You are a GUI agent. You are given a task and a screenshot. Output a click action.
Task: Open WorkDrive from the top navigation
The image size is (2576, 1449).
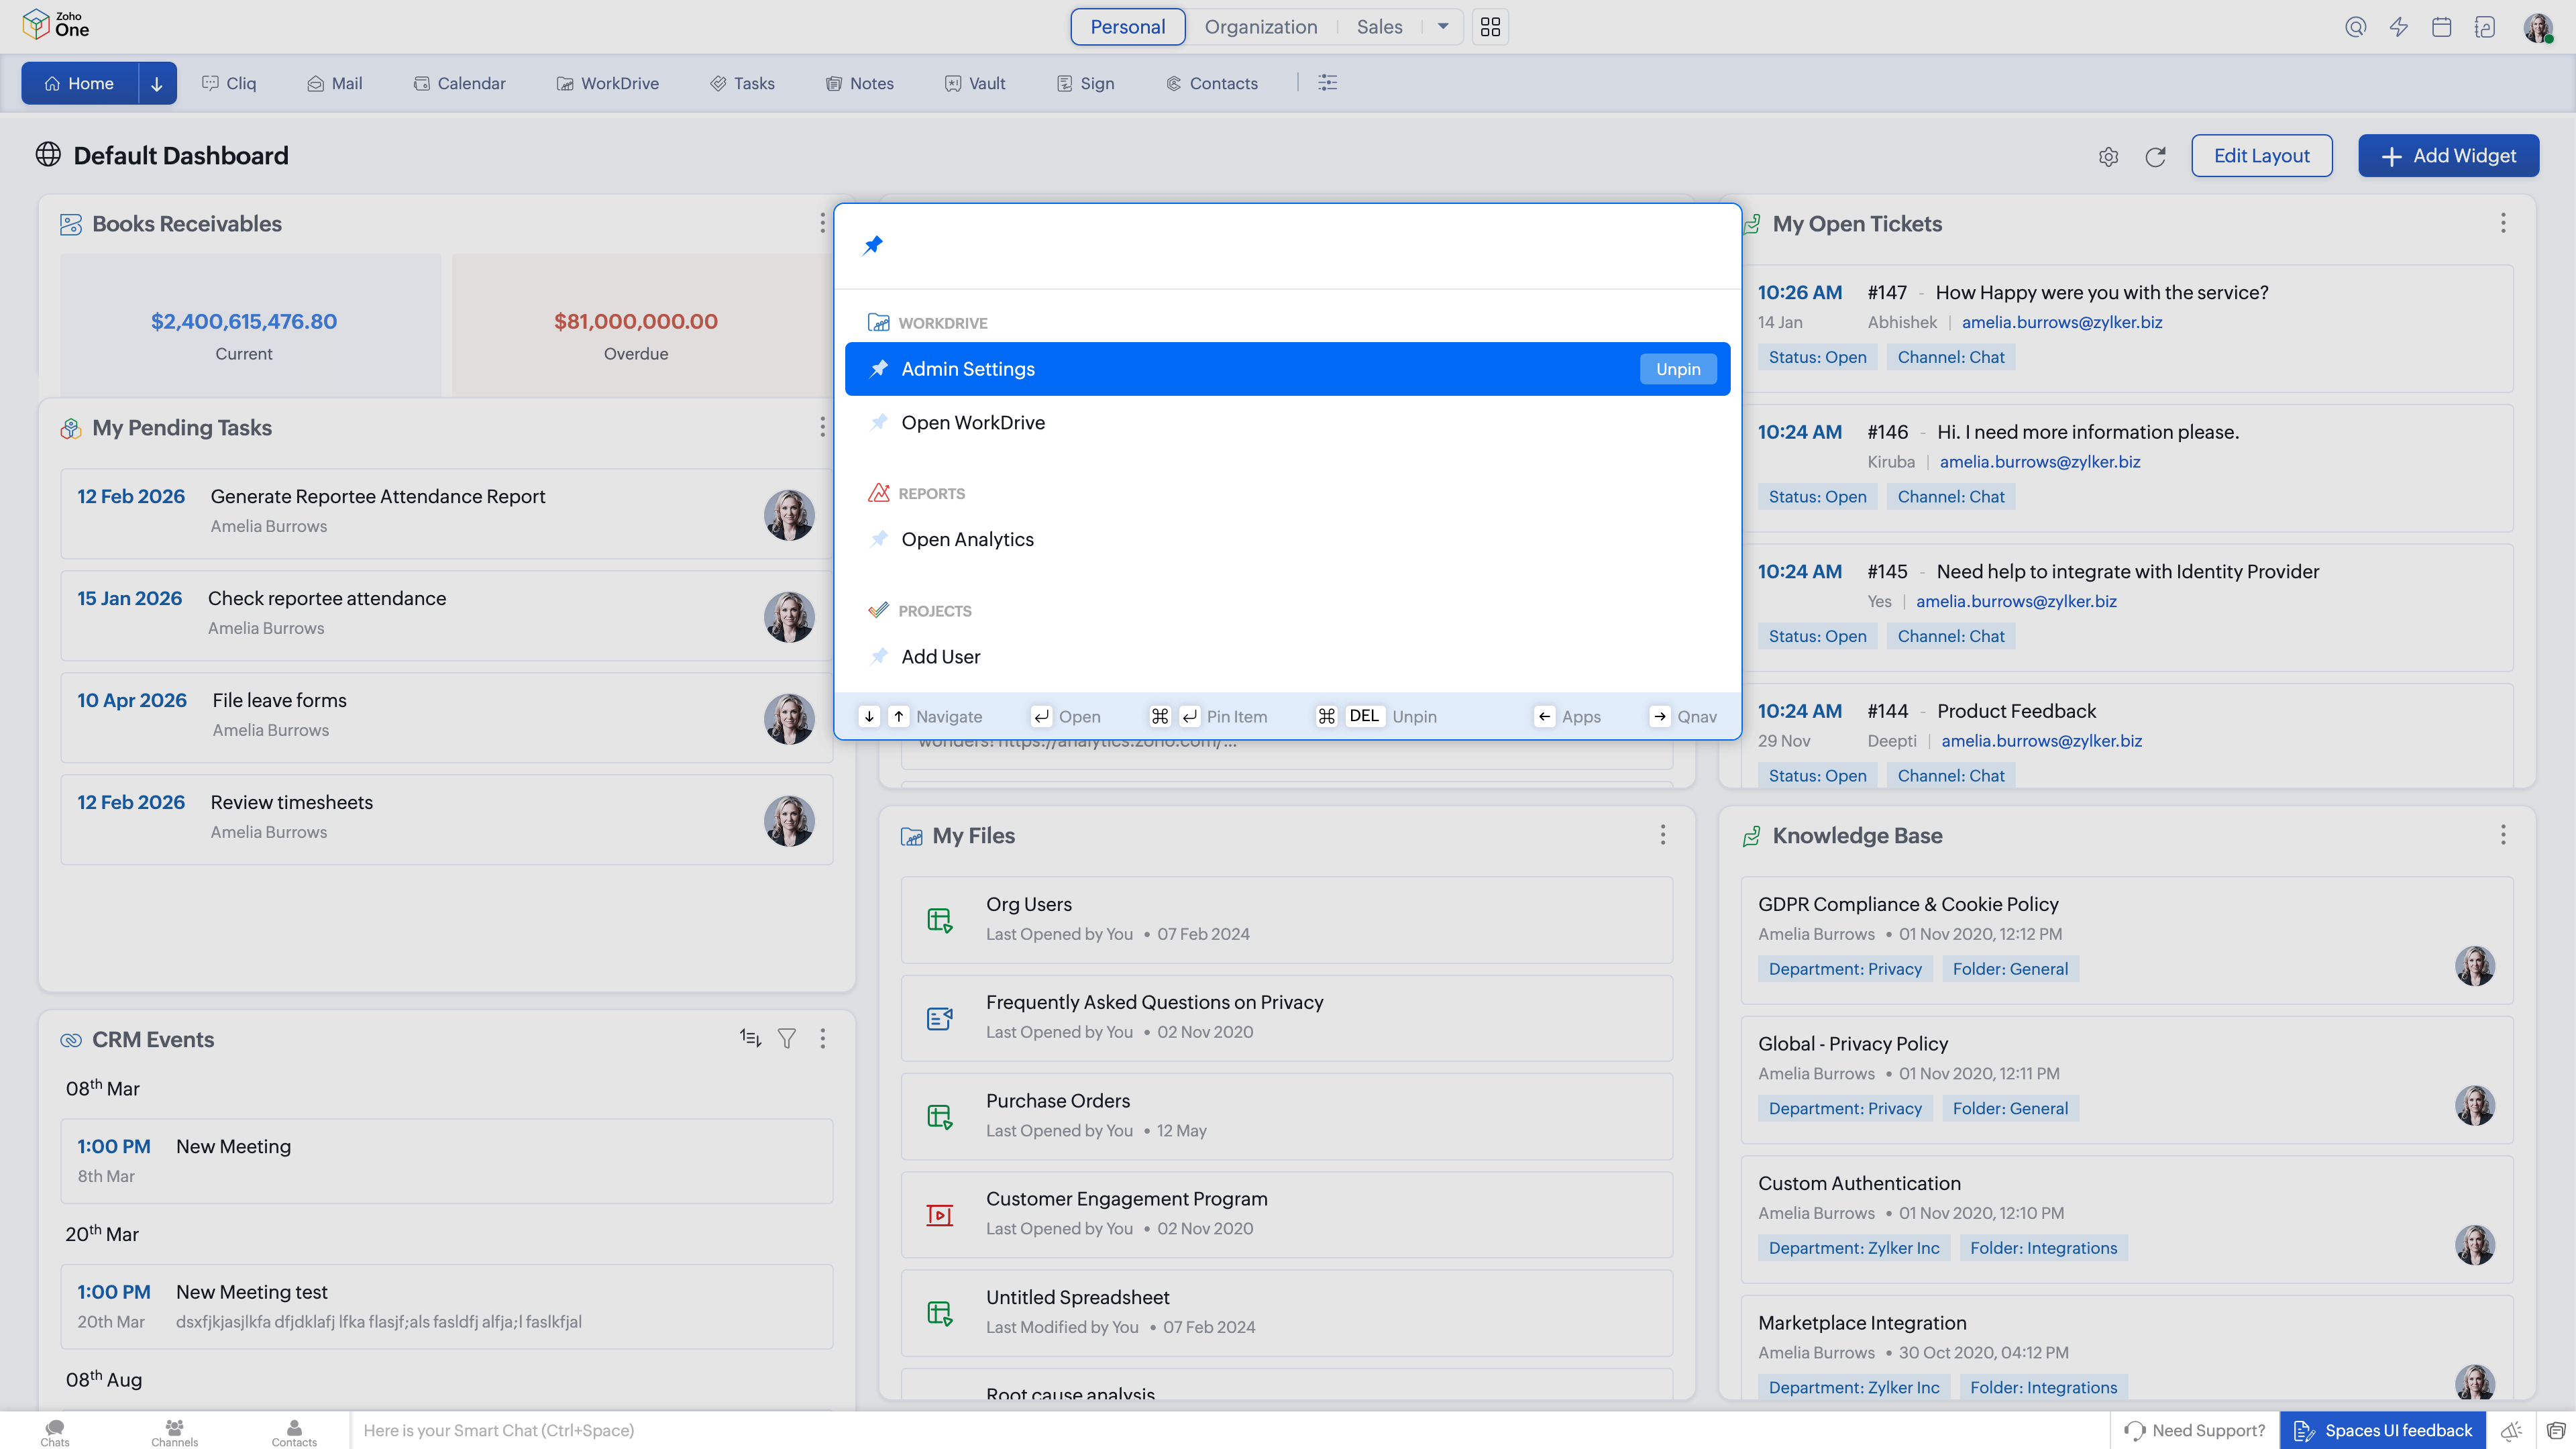[x=608, y=83]
